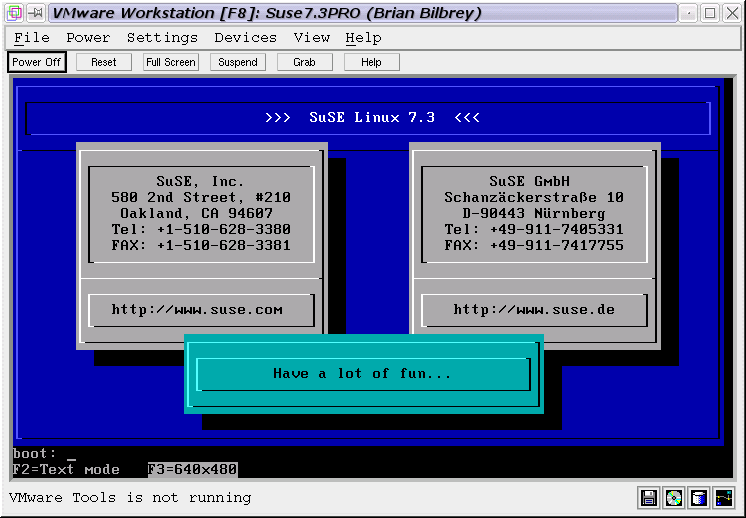Click the hard disk status icon
The image size is (746, 518).
(699, 498)
